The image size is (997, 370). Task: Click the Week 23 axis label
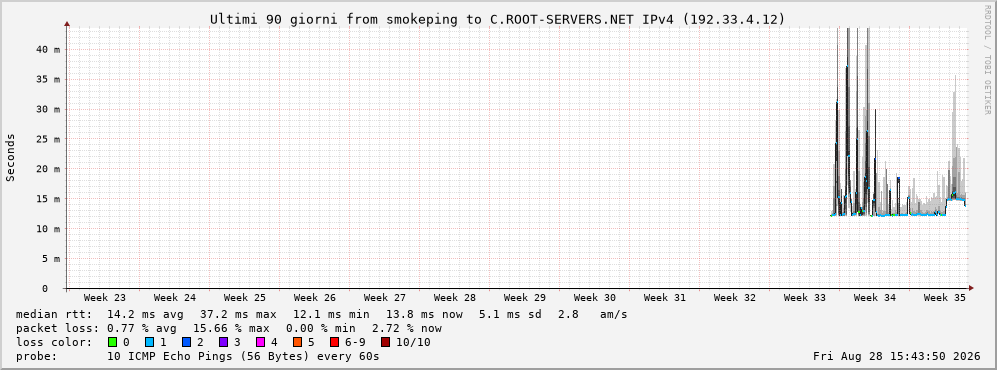pyautogui.click(x=105, y=298)
